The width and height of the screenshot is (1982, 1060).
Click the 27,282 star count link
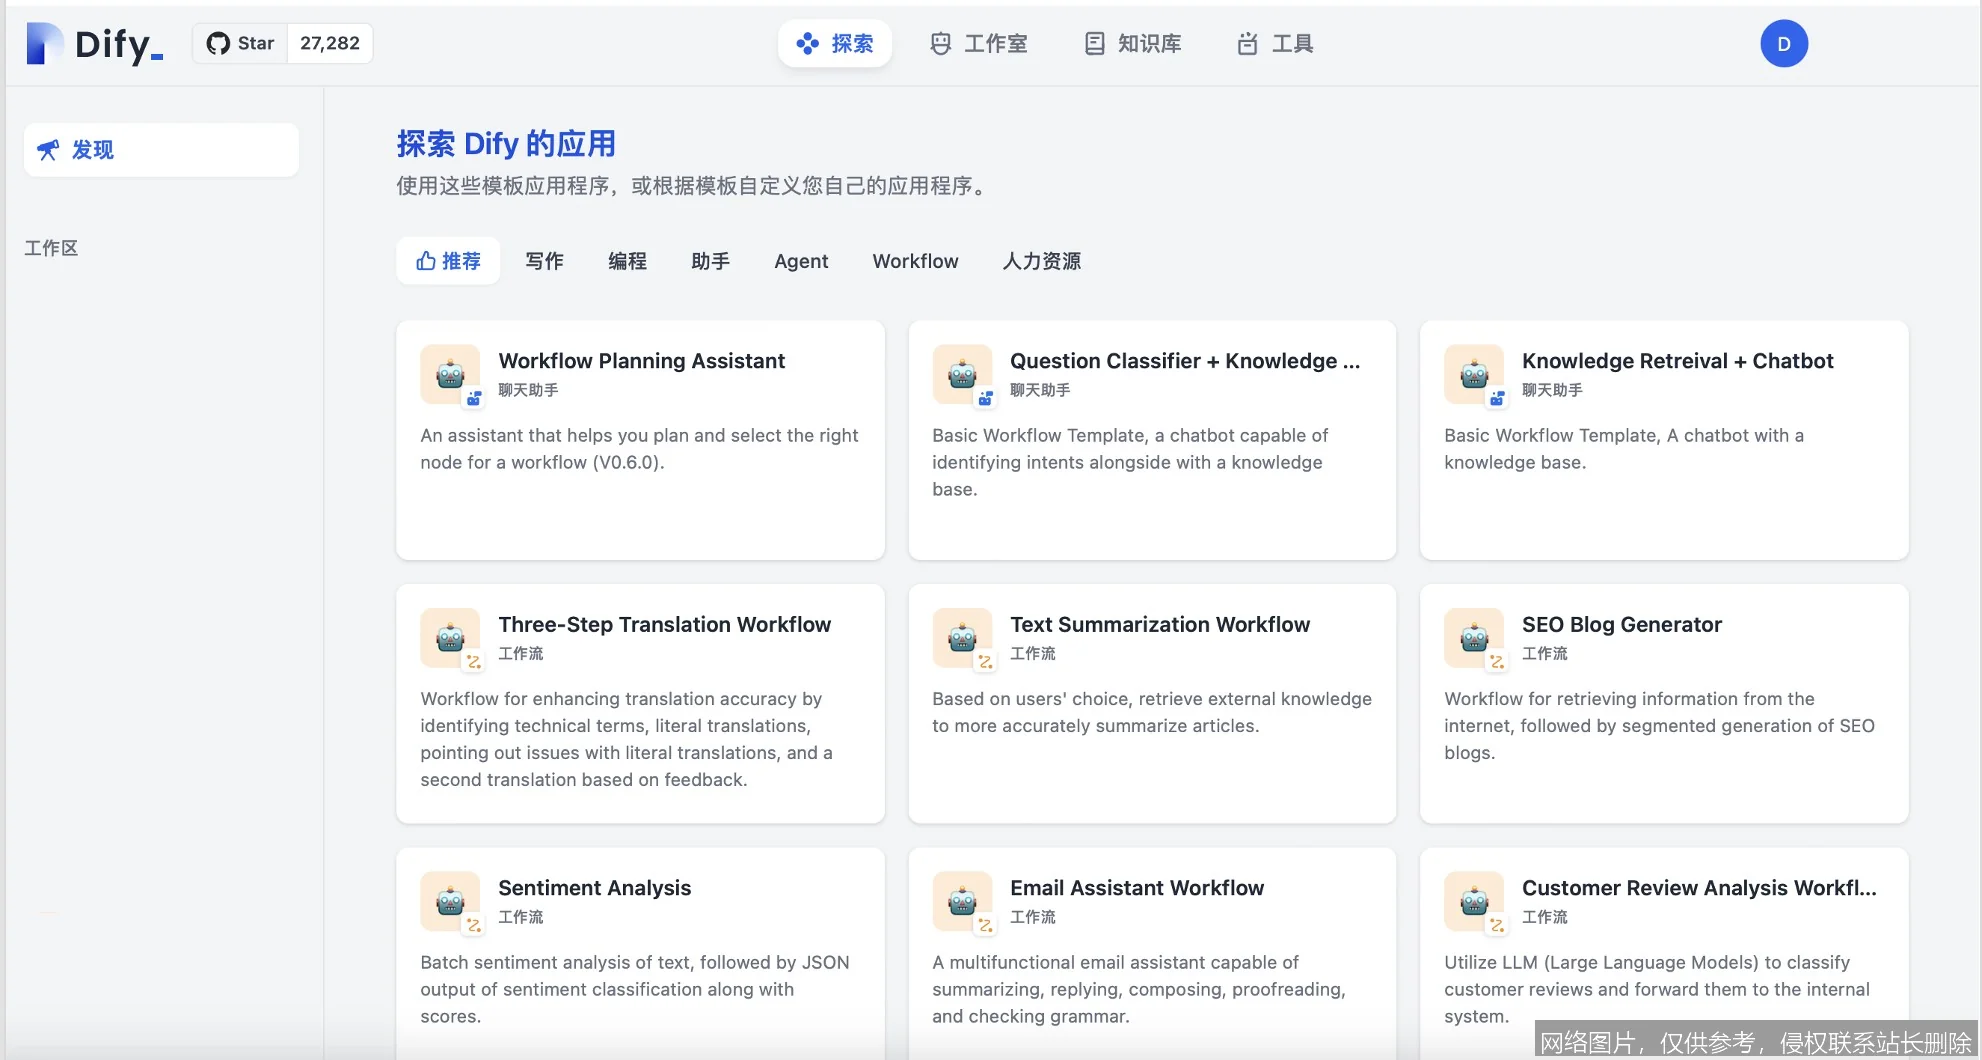pos(329,43)
